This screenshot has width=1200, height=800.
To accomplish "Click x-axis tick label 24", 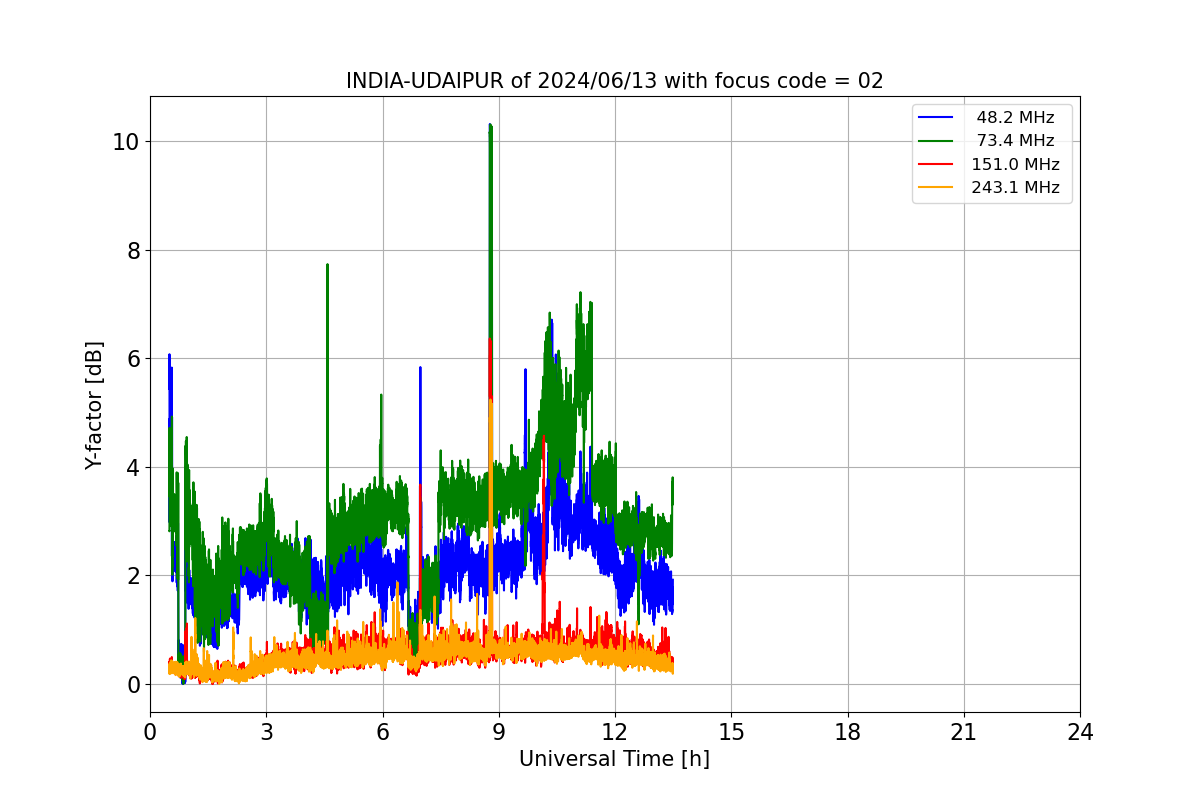I will 1080,732.
